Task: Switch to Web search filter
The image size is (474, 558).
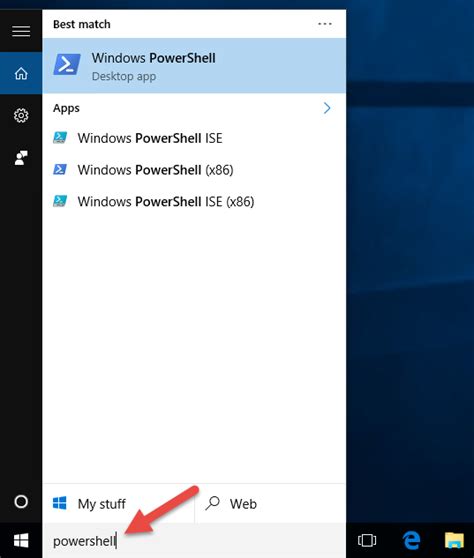Action: point(270,504)
